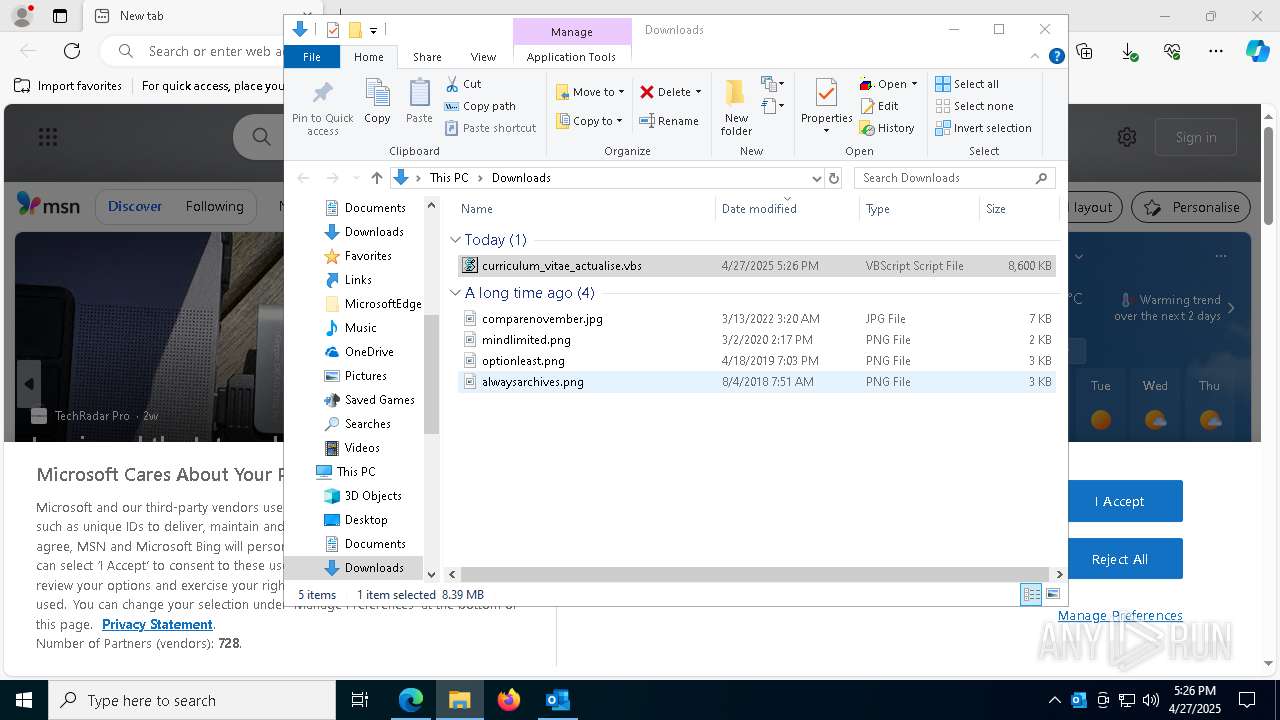1280x720 pixels.
Task: Switch to details view button
Action: pos(1031,594)
